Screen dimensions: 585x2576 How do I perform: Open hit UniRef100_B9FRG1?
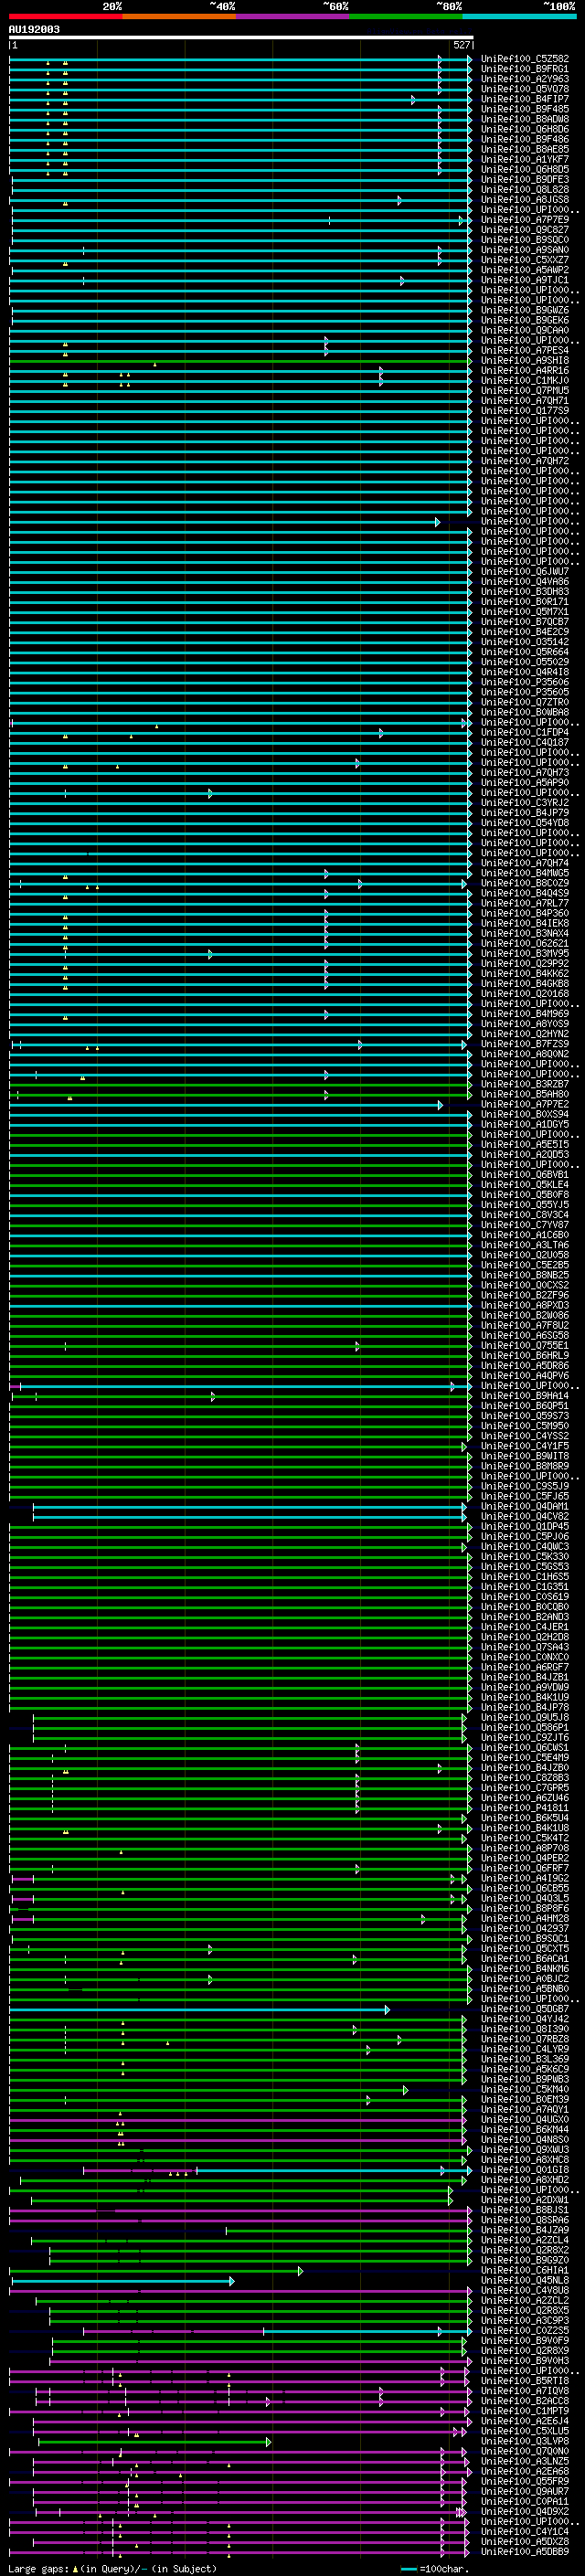[525, 69]
